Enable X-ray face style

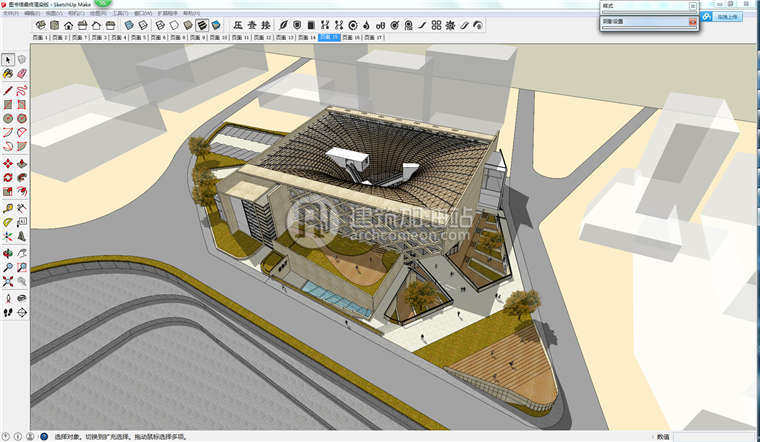pos(129,25)
